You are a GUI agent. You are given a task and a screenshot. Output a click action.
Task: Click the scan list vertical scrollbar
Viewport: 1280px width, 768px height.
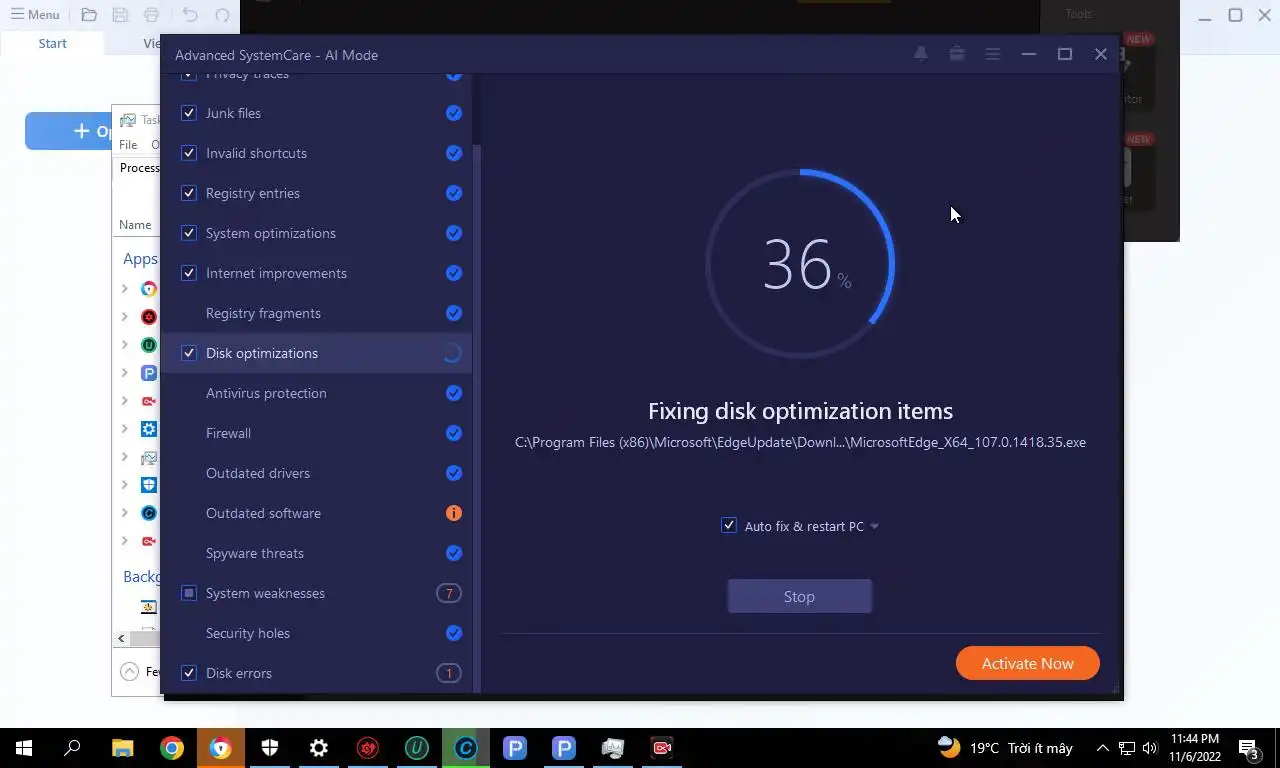pos(477,418)
